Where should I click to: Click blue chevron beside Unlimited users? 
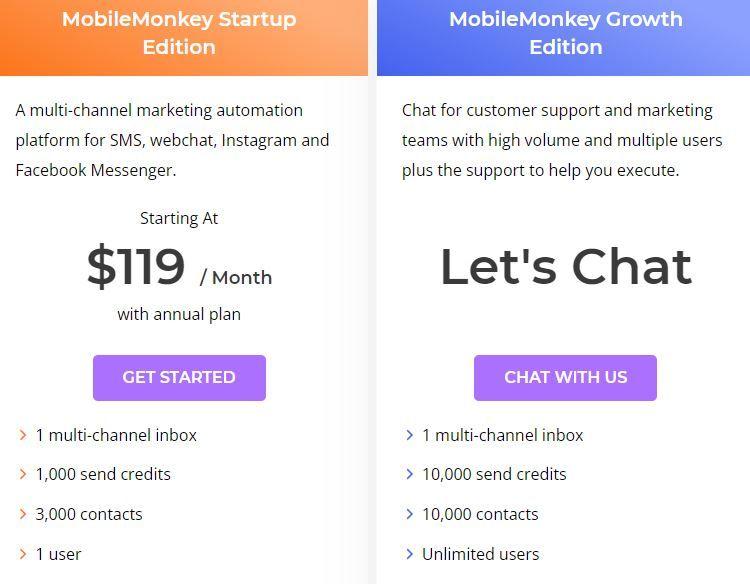410,554
